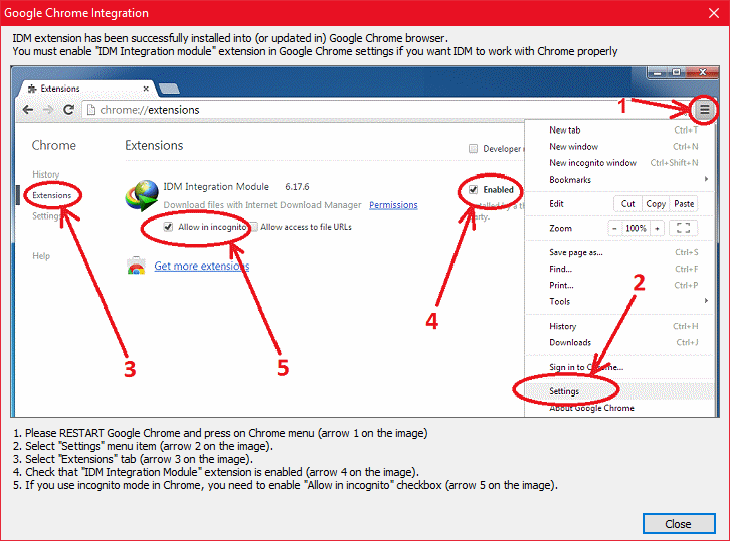Reload the page with refresh icon

(68, 110)
